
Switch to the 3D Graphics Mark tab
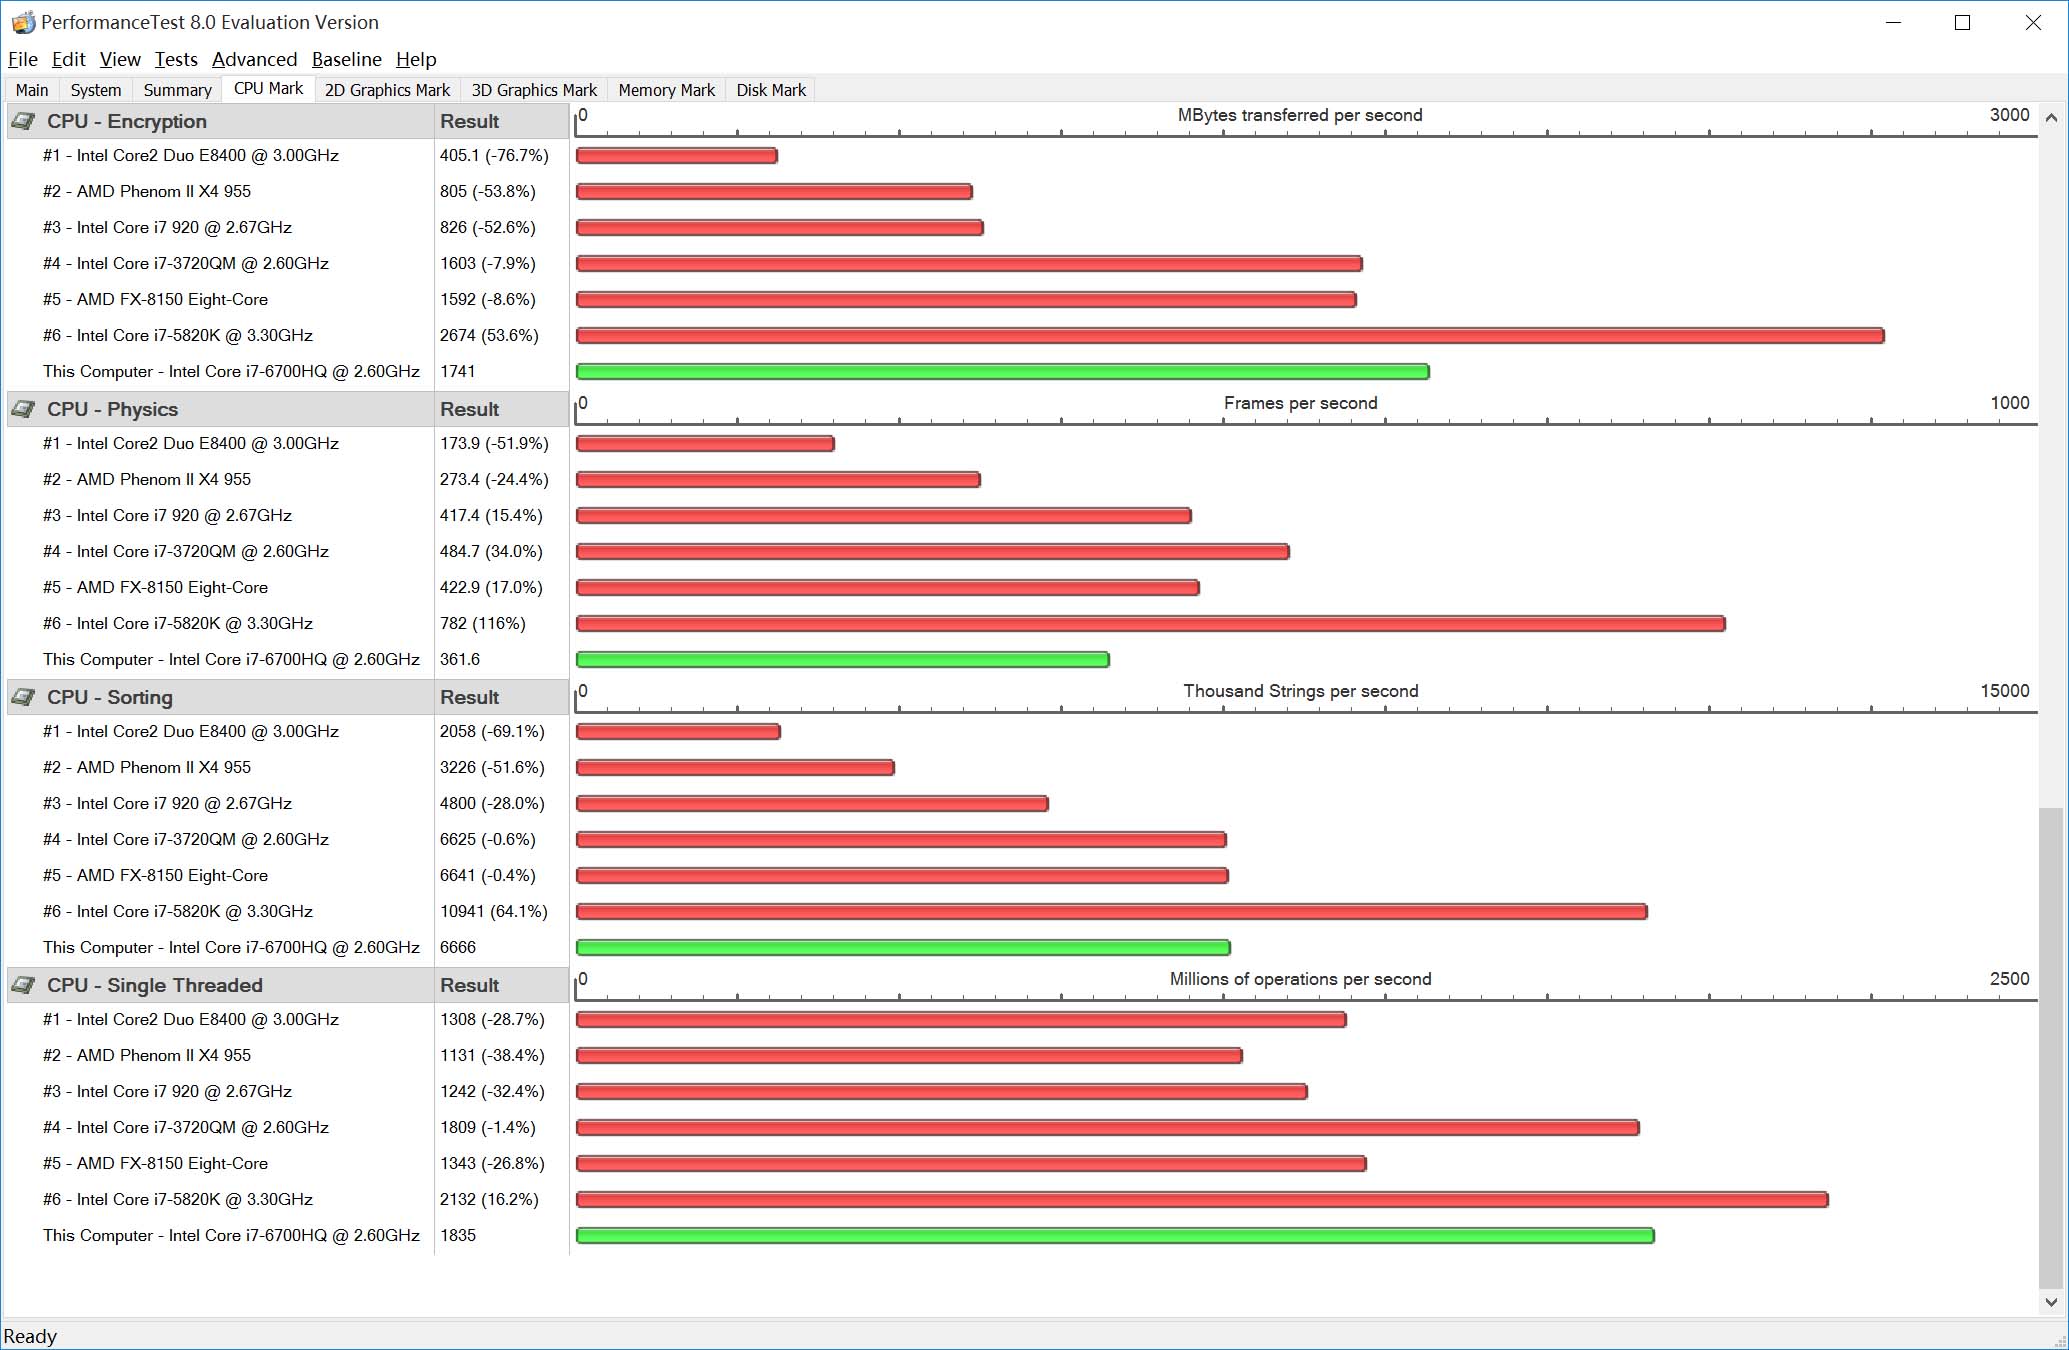534,90
